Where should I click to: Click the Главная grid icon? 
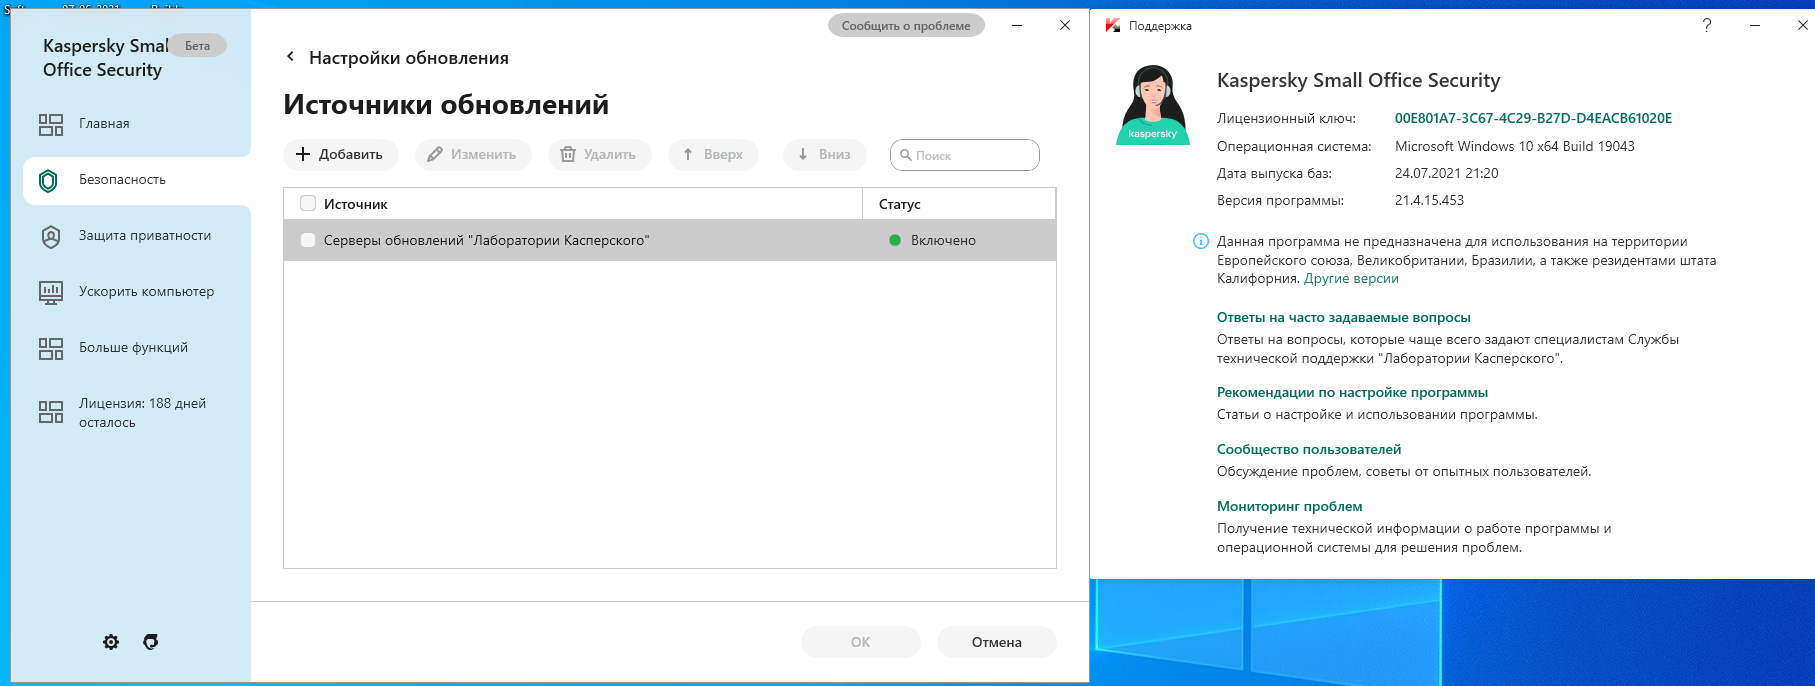[x=51, y=125]
